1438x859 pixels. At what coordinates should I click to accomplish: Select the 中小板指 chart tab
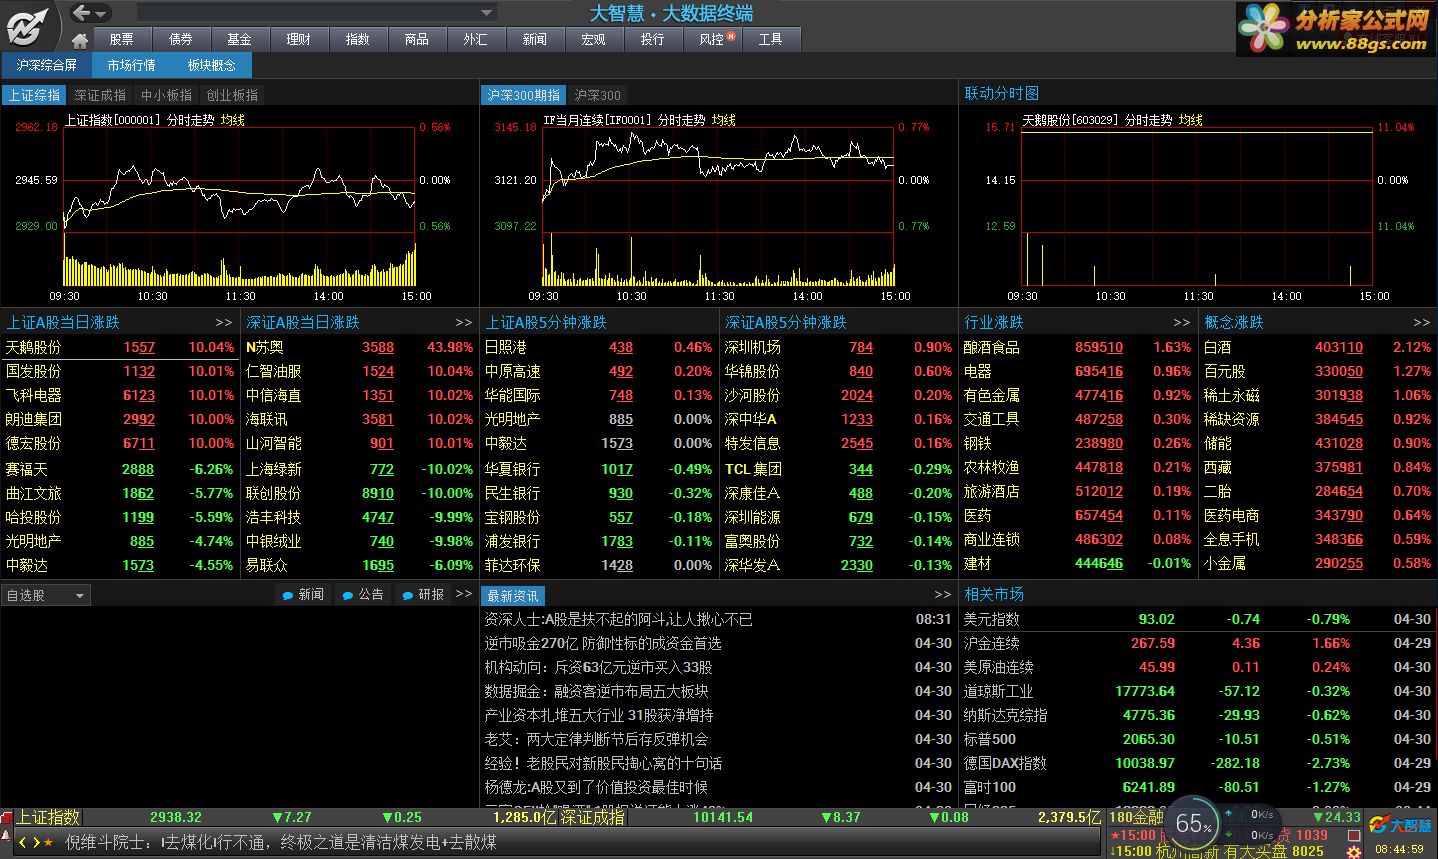click(x=166, y=95)
